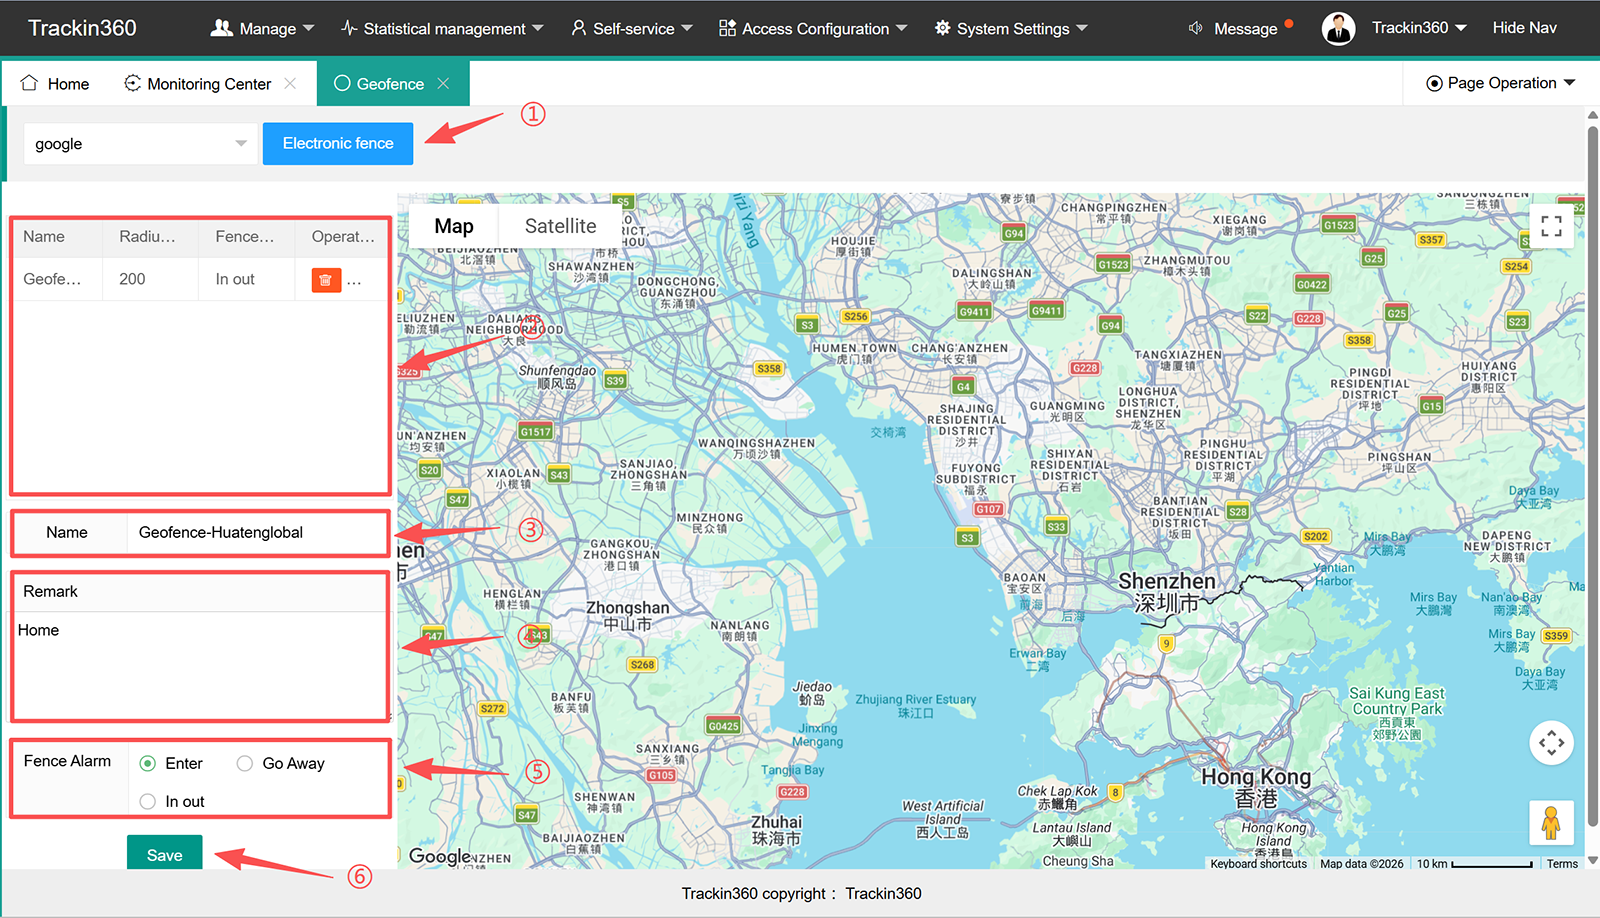Close the Monitoring Center tab
The image size is (1600, 918).
coord(290,83)
